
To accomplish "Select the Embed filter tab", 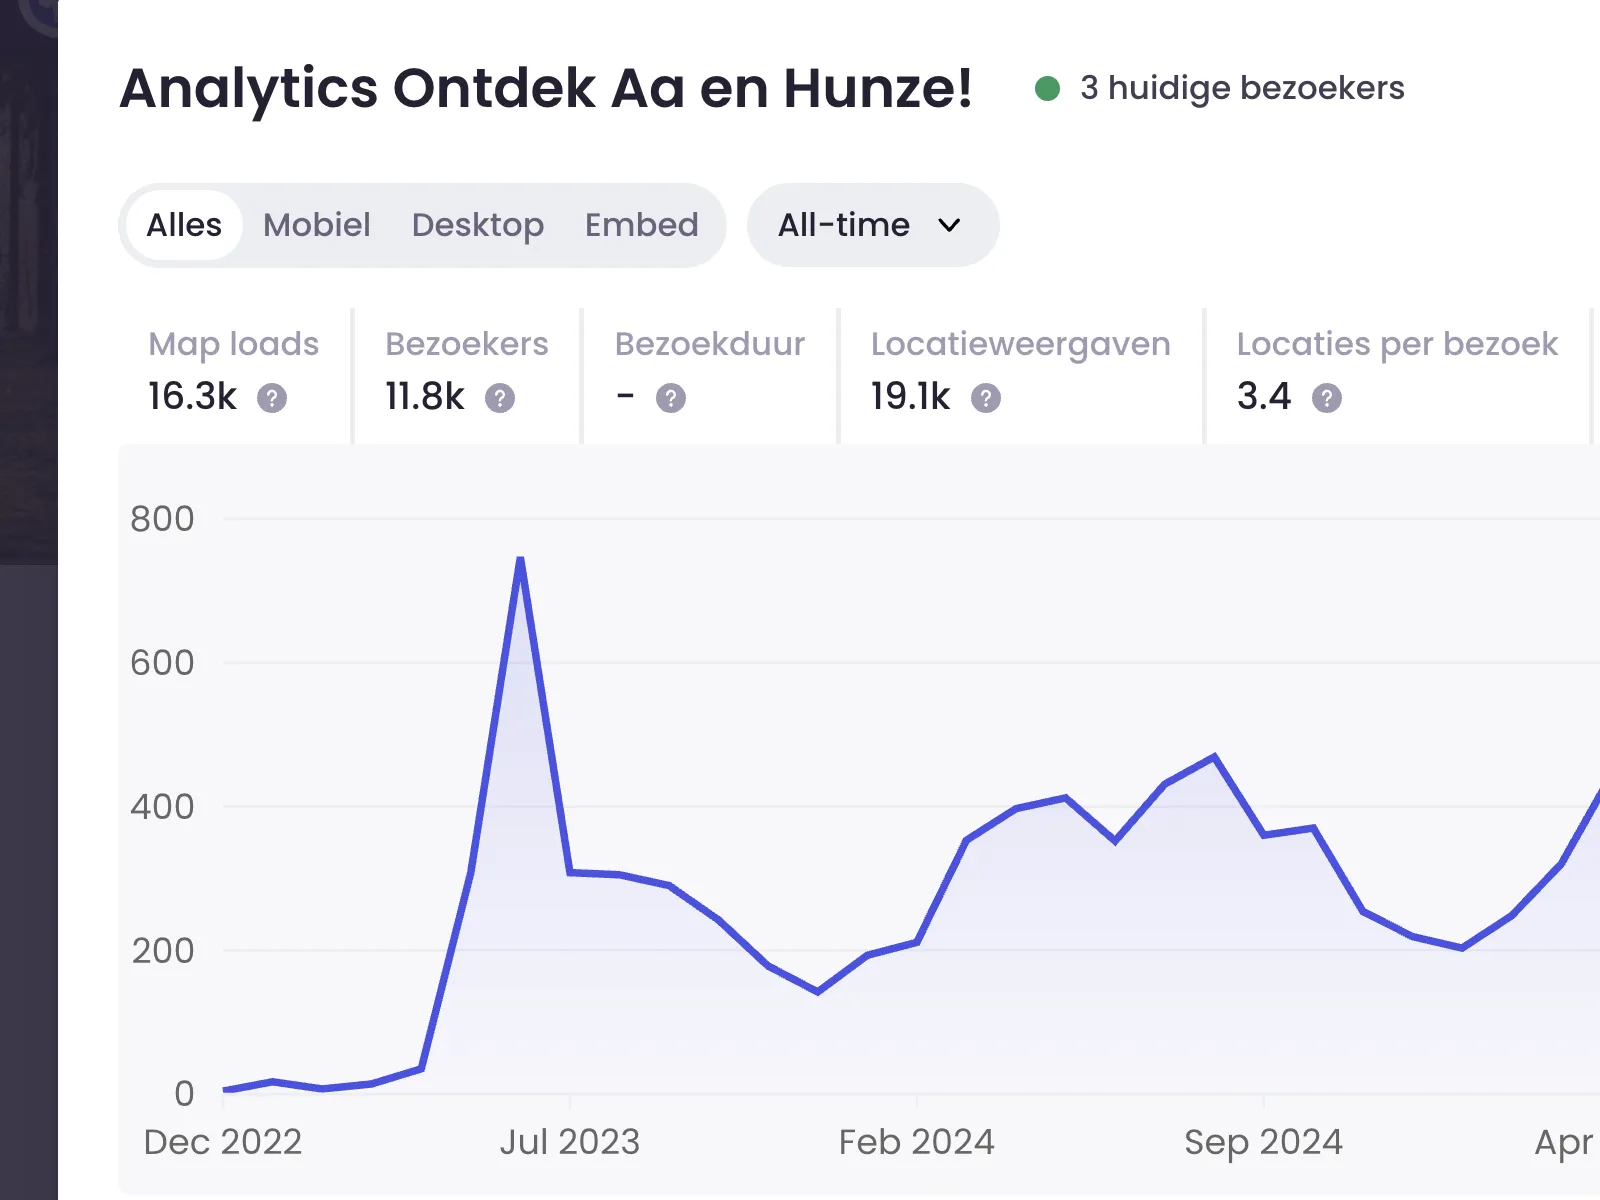I will coord(643,225).
